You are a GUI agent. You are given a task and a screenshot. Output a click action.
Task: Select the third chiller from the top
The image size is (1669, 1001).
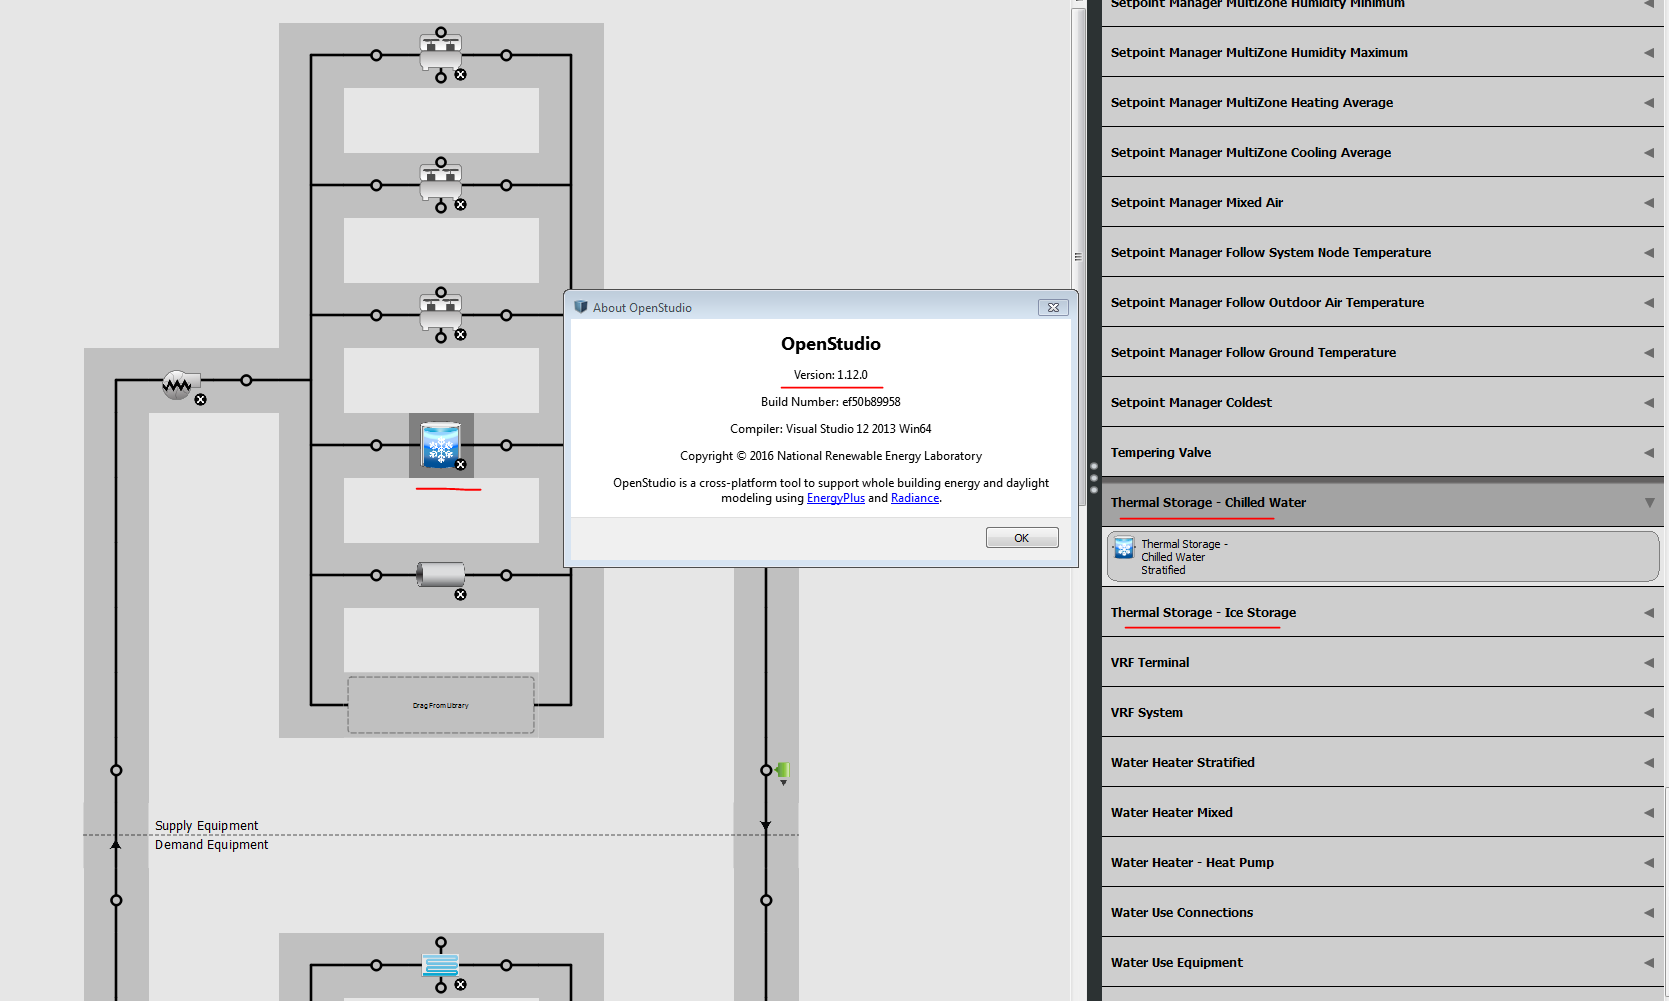(x=441, y=312)
